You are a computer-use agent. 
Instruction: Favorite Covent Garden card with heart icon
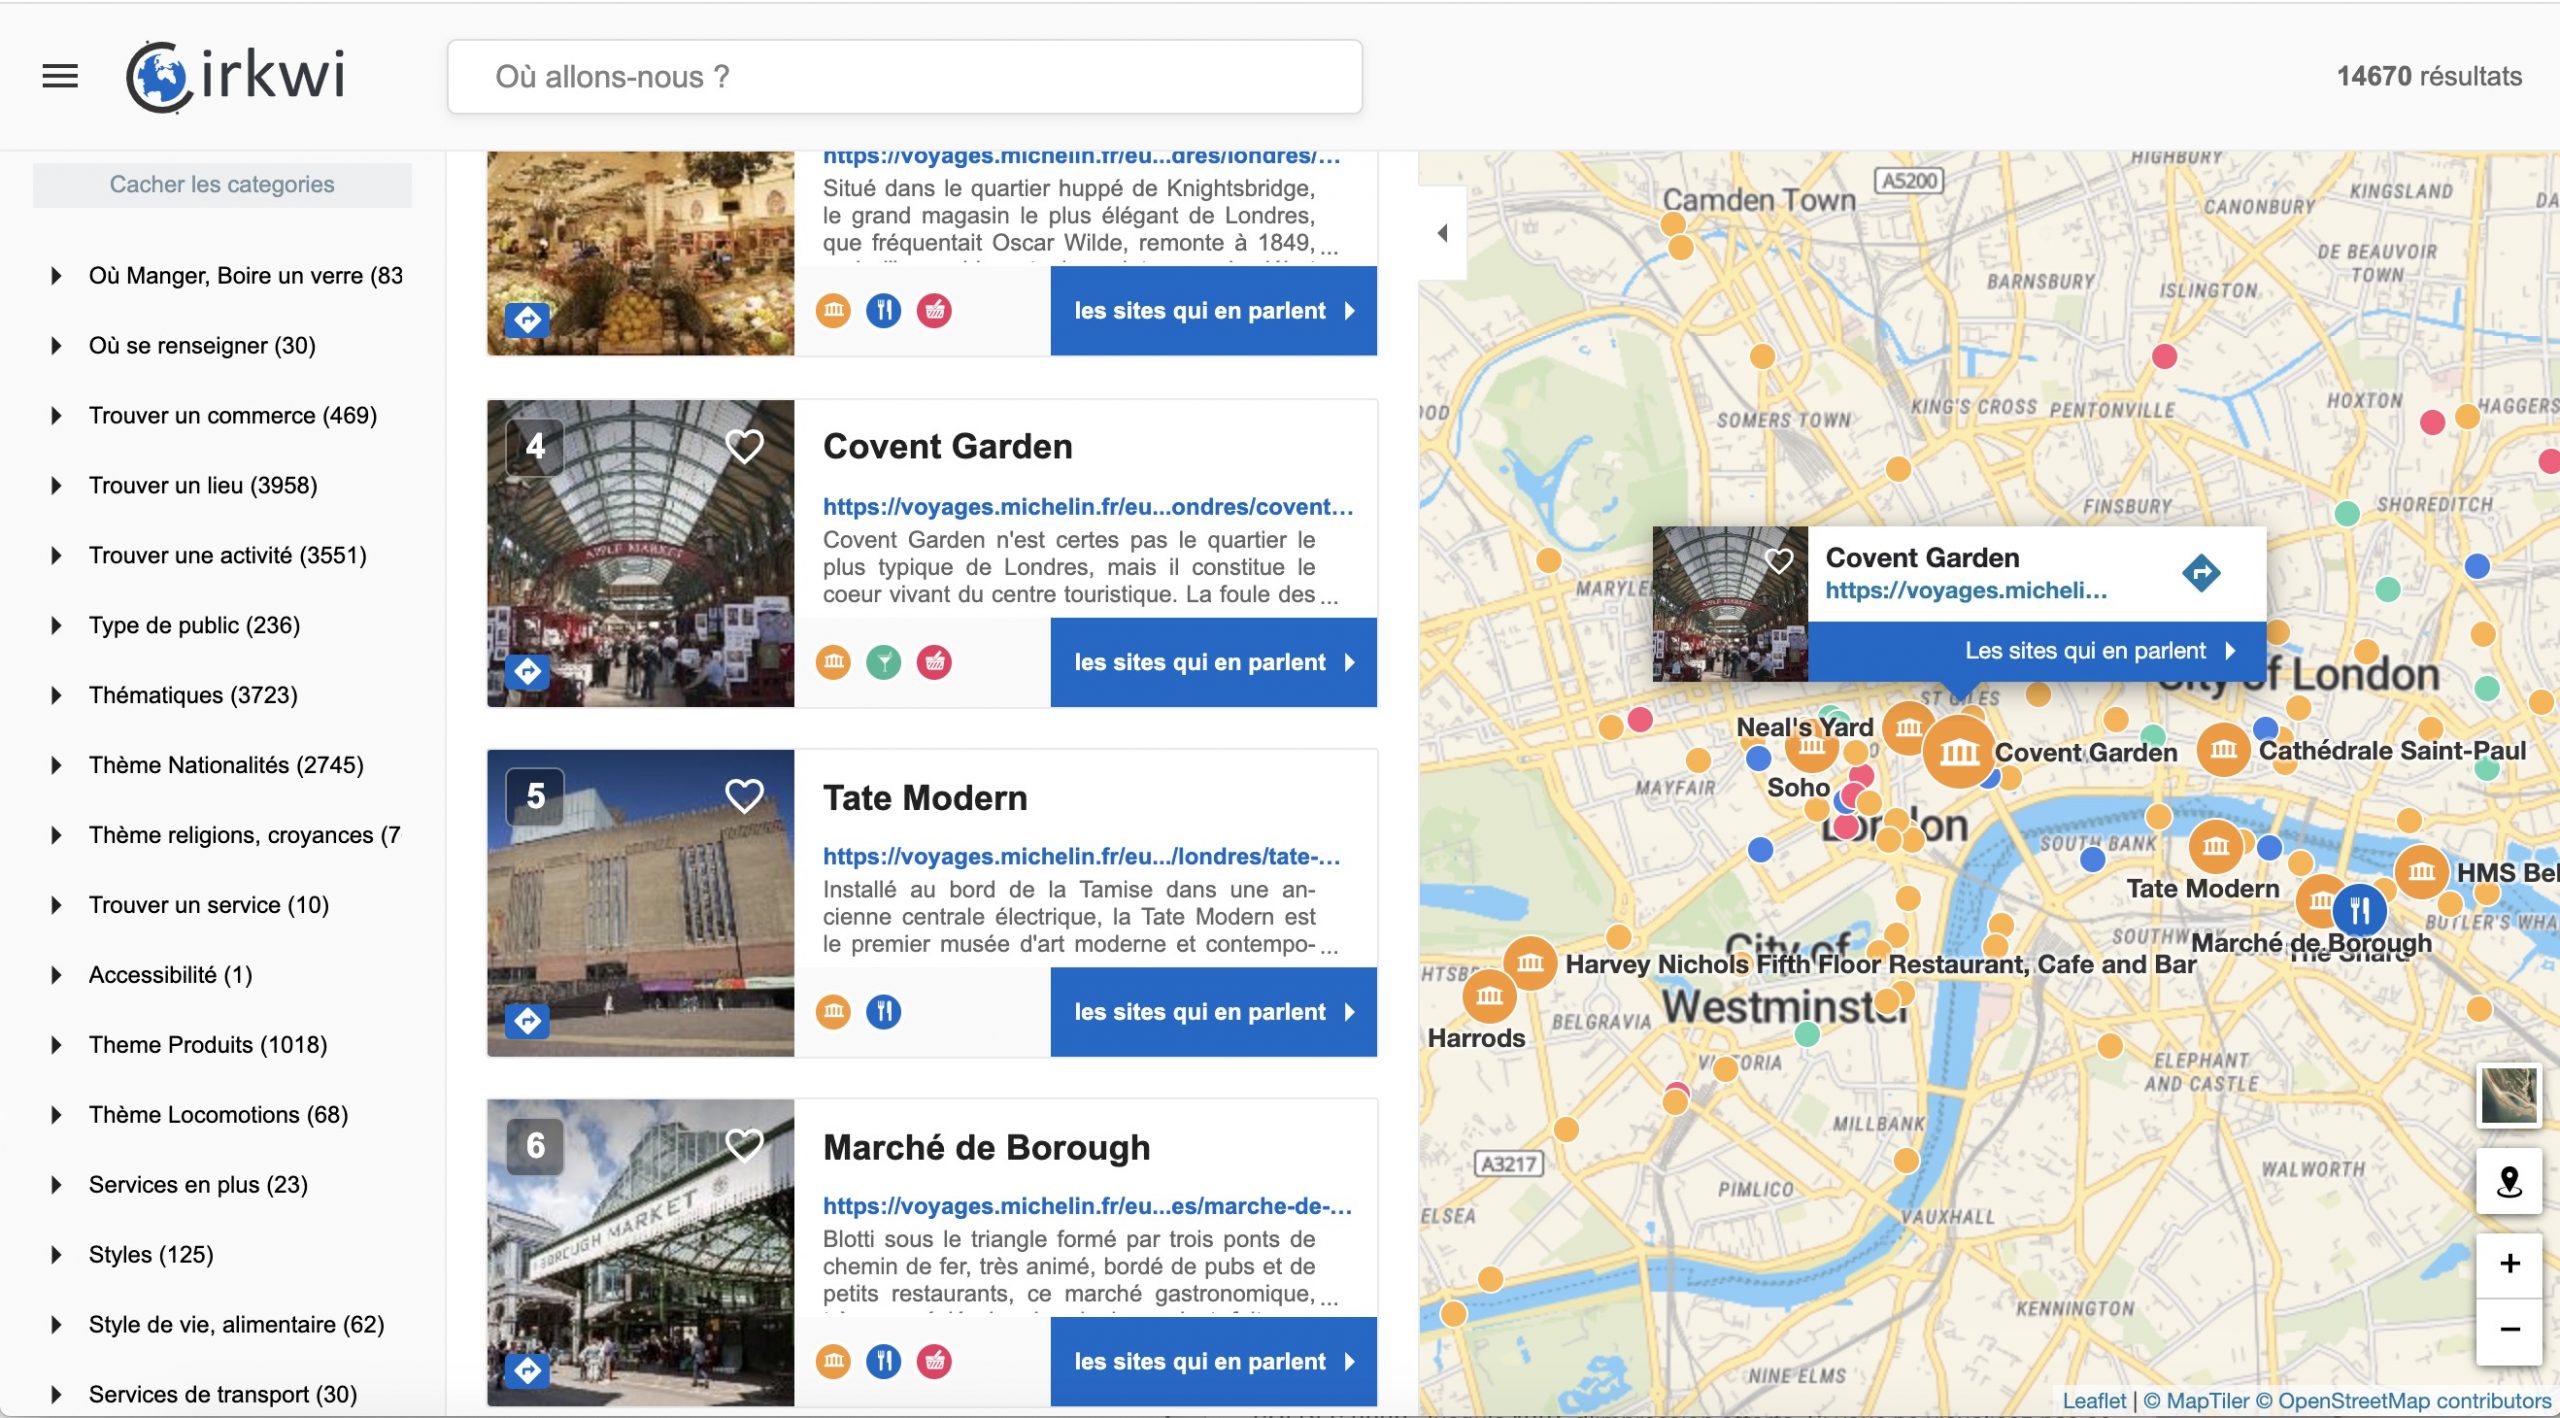744,445
